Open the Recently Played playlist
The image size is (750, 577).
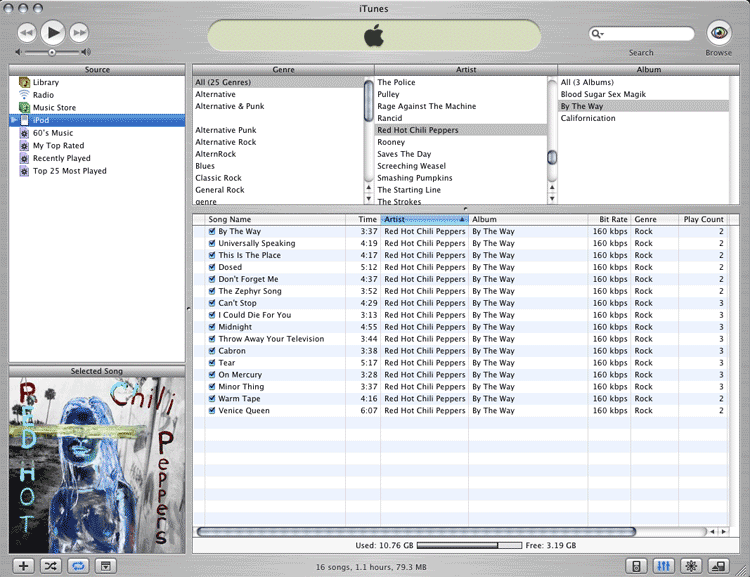point(61,158)
